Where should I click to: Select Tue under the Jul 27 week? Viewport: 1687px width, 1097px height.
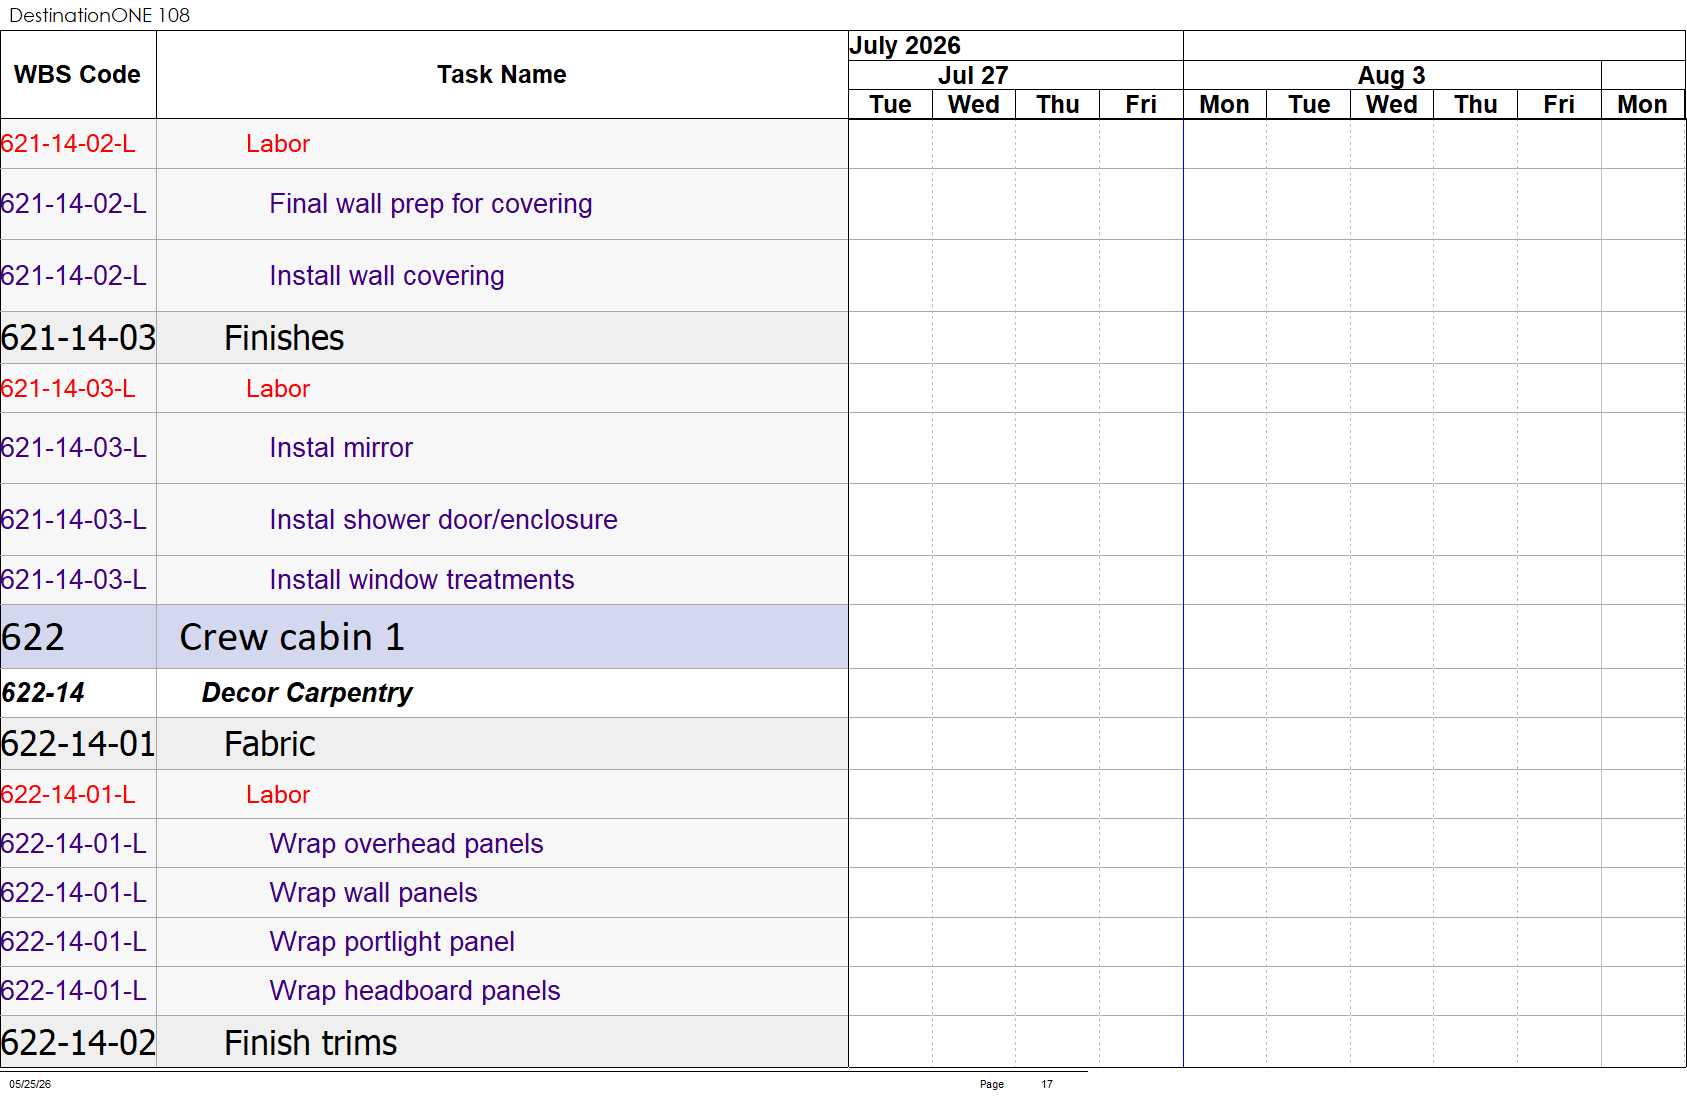click(x=890, y=105)
